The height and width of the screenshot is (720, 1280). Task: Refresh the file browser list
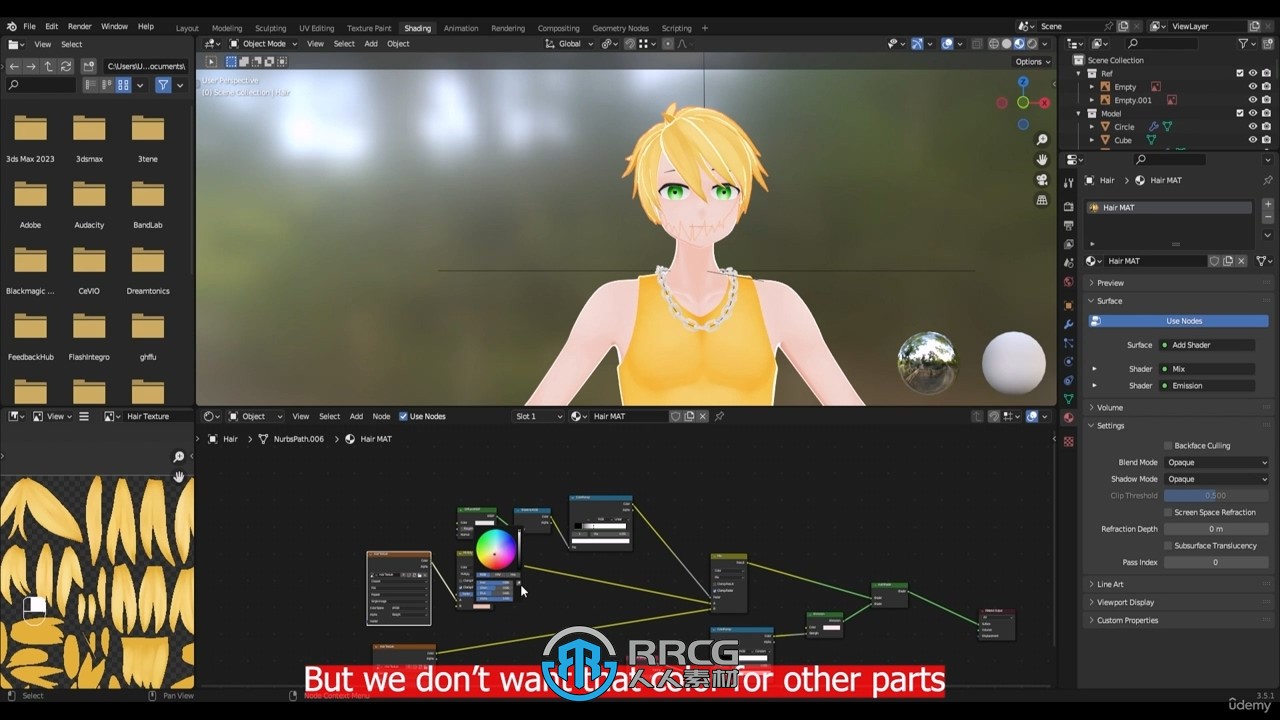pos(66,66)
